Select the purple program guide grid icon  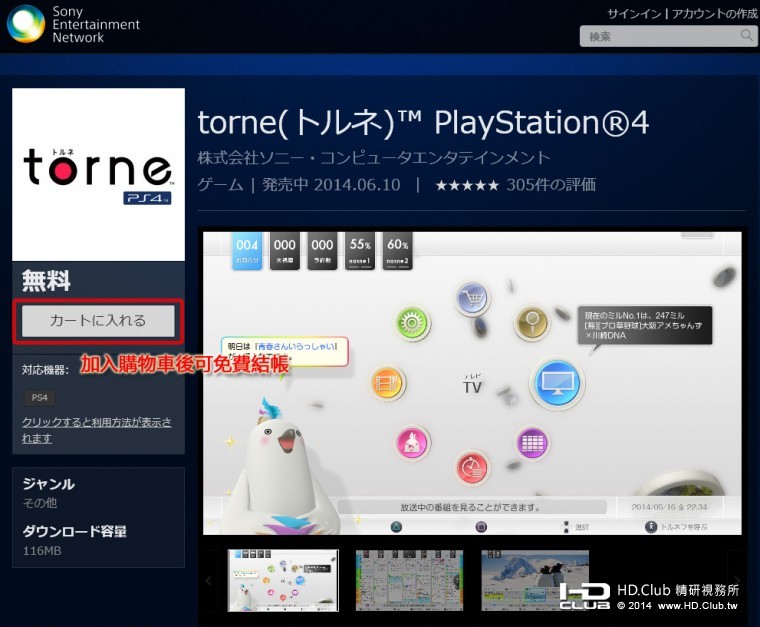pyautogui.click(x=532, y=442)
